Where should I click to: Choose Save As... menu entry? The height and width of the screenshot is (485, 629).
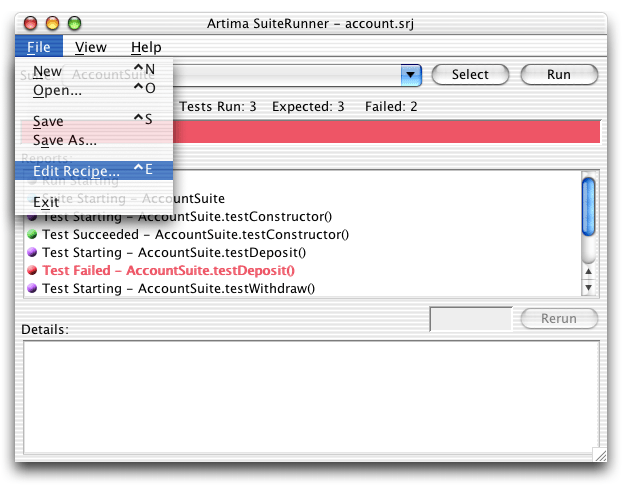[94, 140]
